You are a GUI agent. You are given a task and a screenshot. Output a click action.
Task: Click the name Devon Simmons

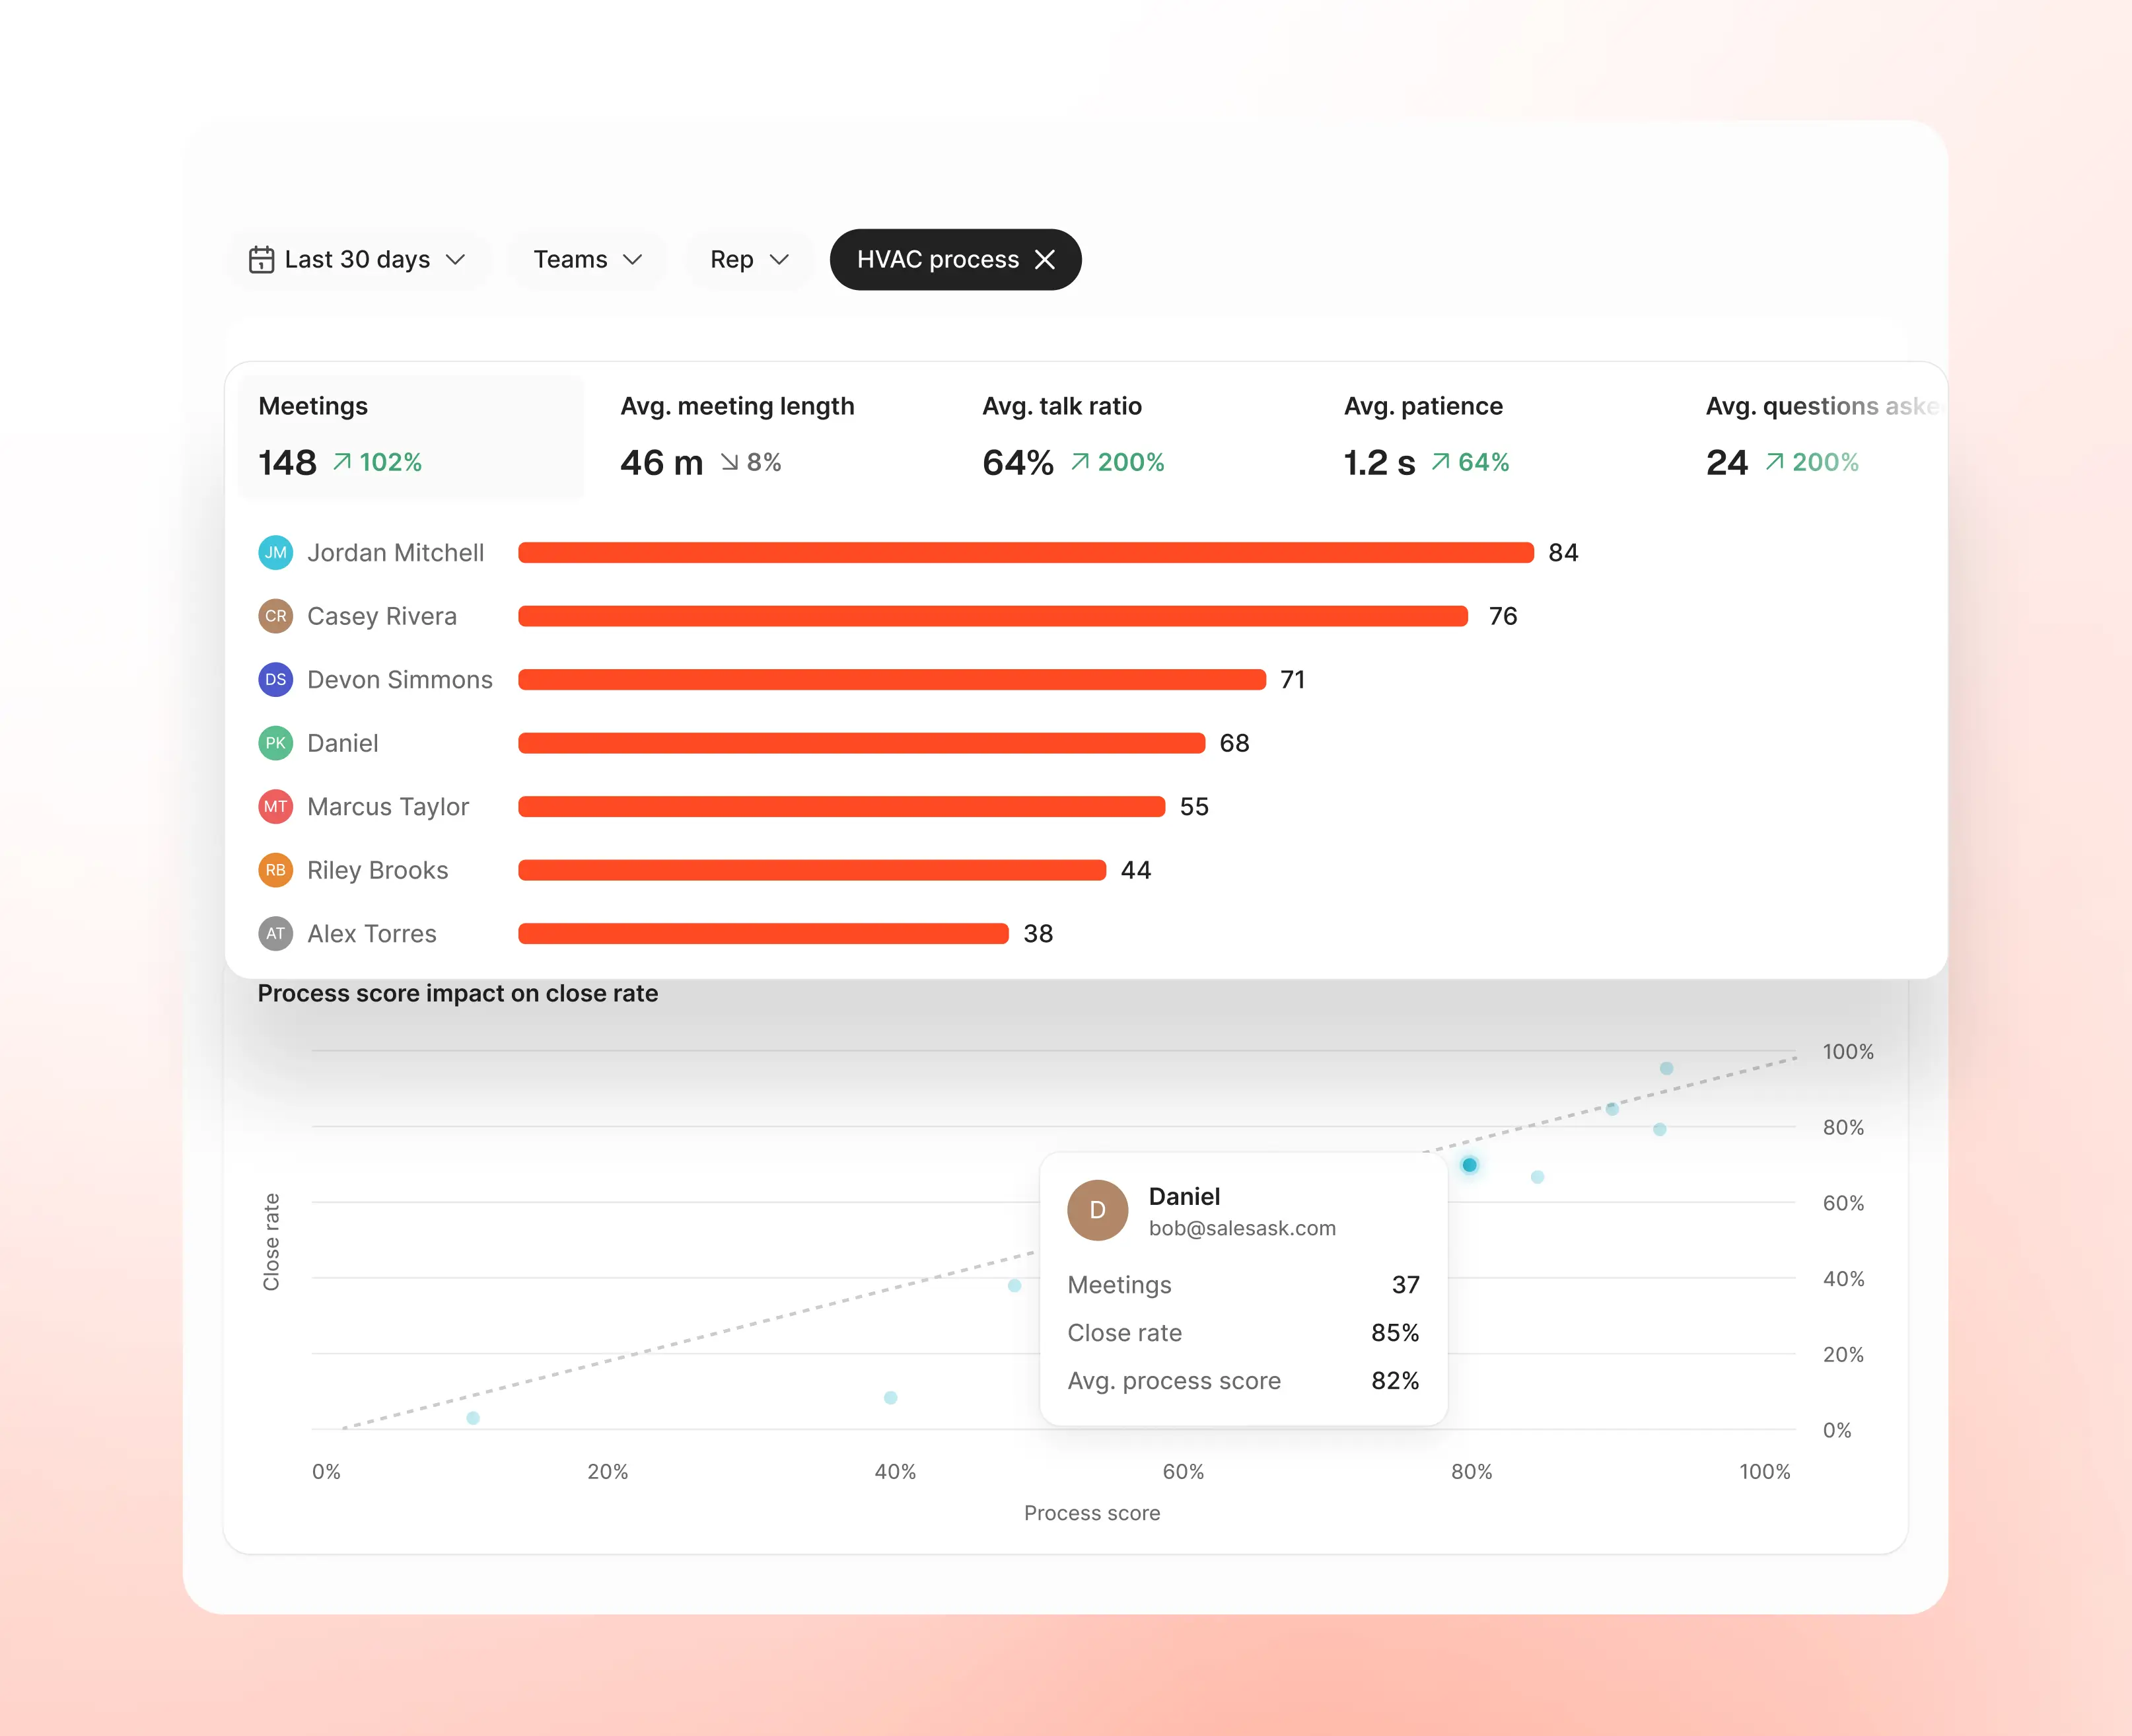pos(400,680)
